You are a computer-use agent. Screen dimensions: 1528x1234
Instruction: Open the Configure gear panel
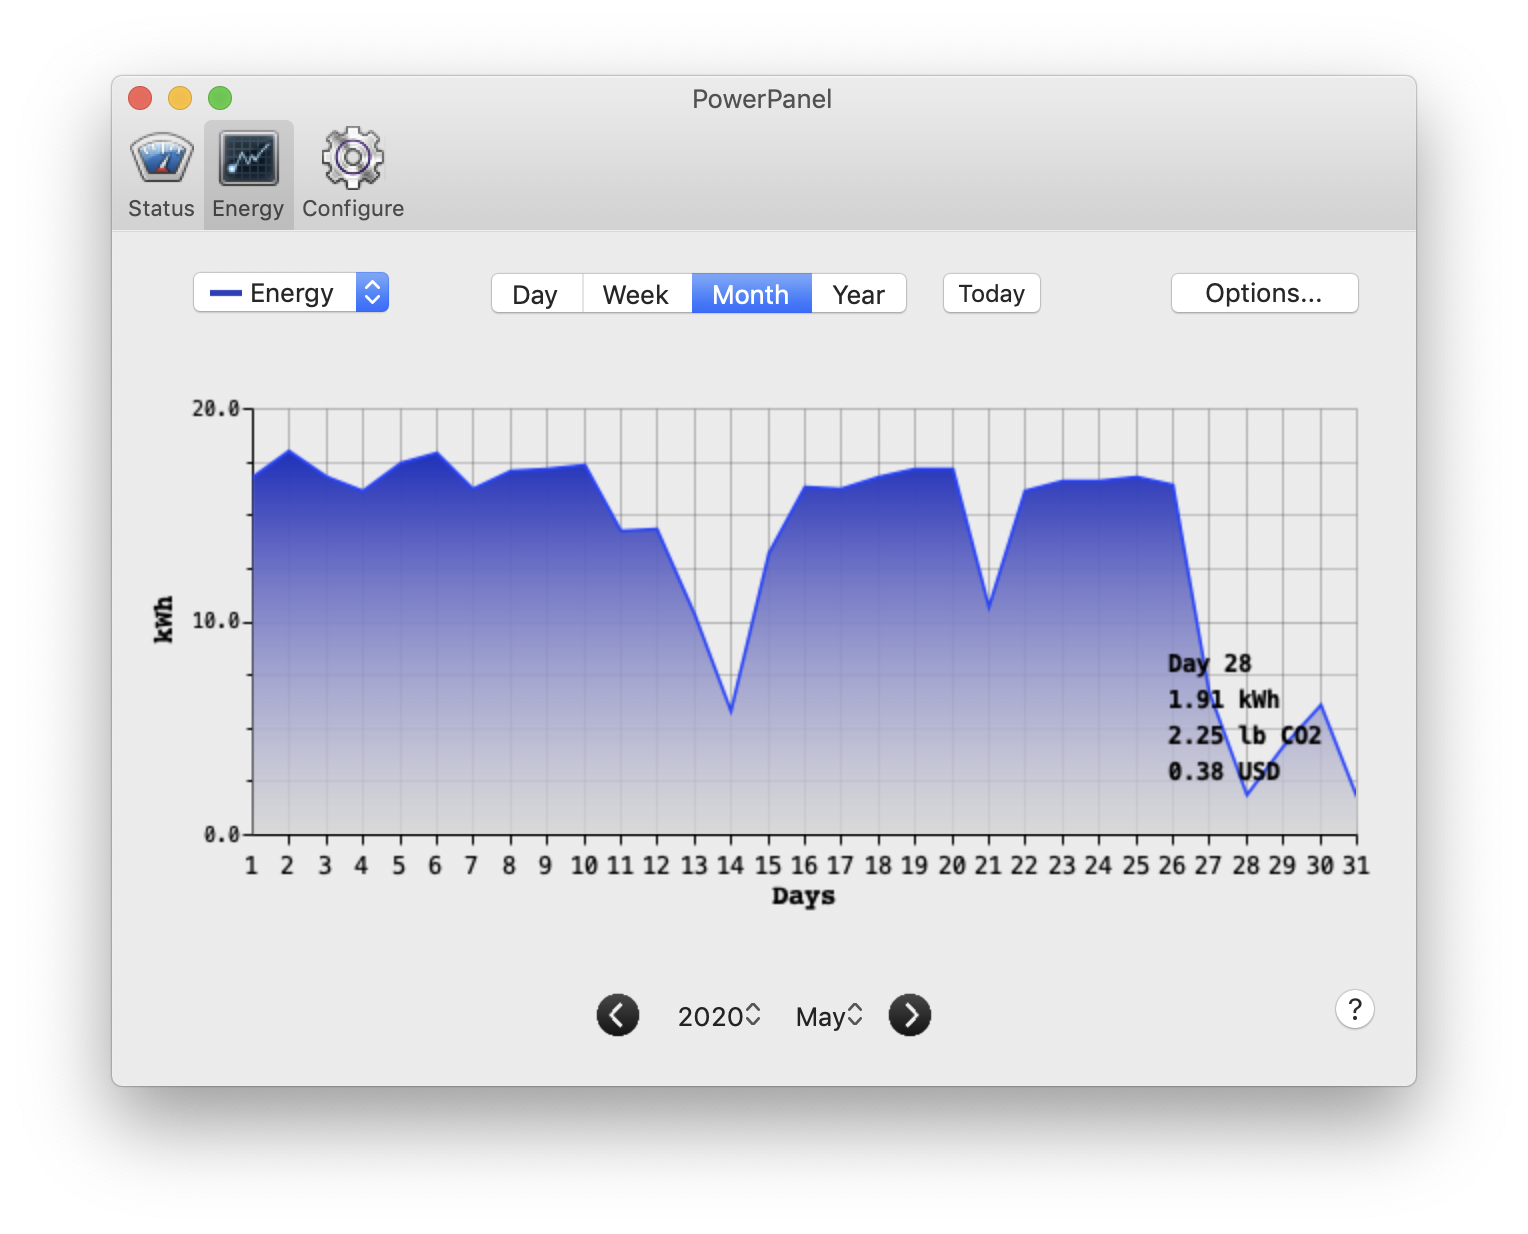(353, 175)
